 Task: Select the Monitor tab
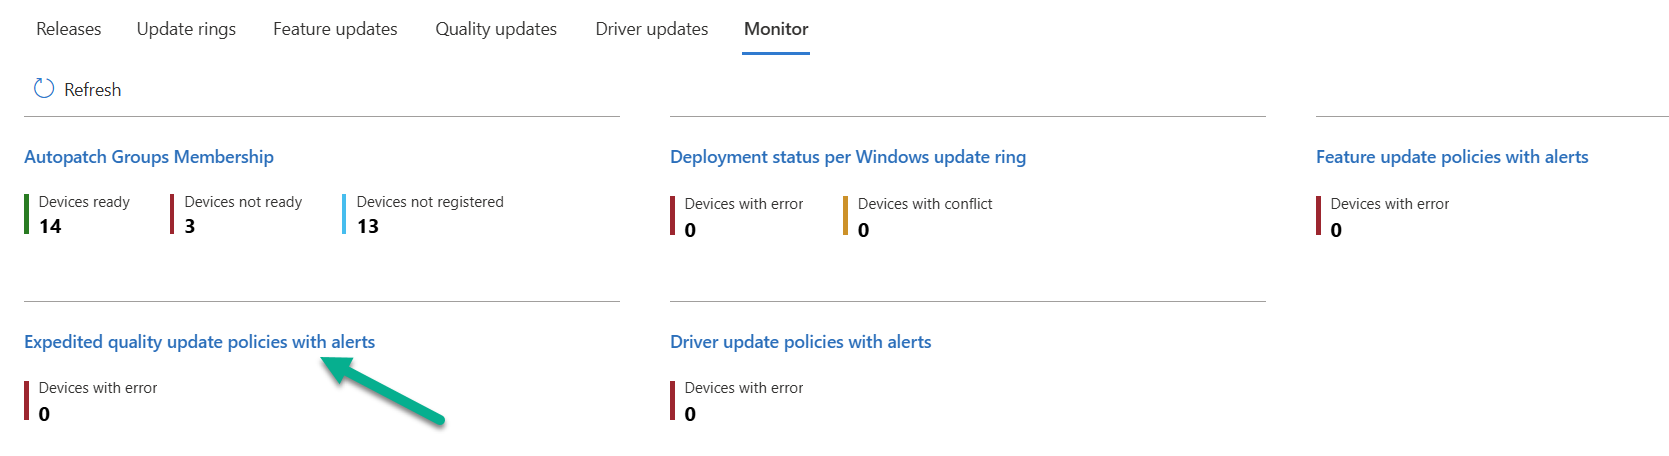pos(776,29)
